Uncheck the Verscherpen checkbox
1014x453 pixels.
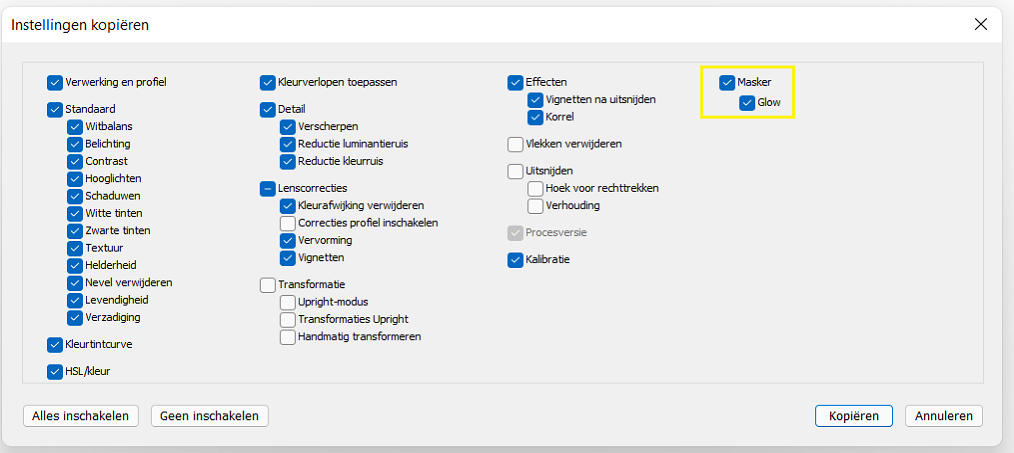click(x=288, y=127)
